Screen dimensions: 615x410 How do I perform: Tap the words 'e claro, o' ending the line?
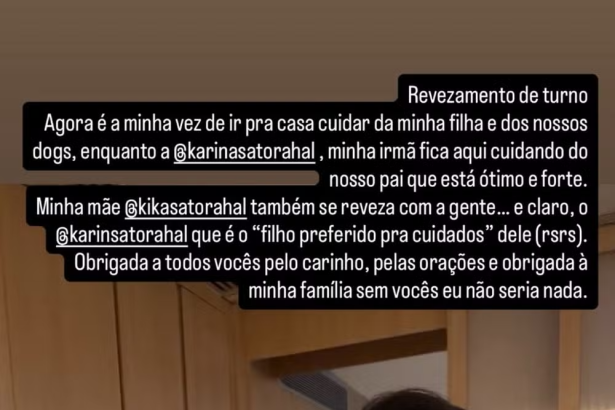click(x=551, y=208)
